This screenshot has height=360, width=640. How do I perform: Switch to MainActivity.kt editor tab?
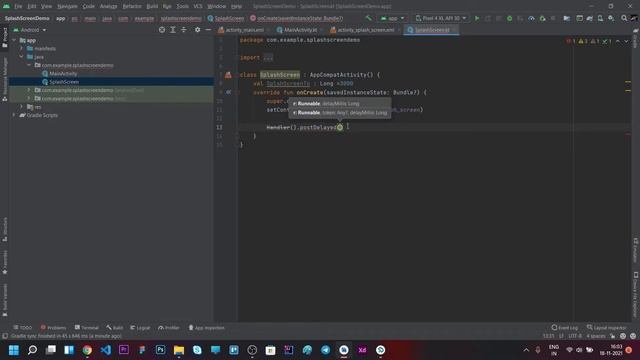point(300,30)
